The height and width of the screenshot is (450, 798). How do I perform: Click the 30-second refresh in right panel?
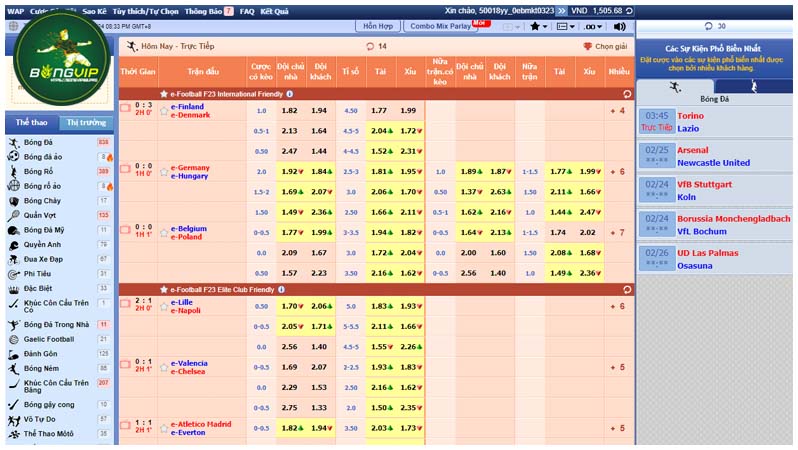click(x=708, y=26)
